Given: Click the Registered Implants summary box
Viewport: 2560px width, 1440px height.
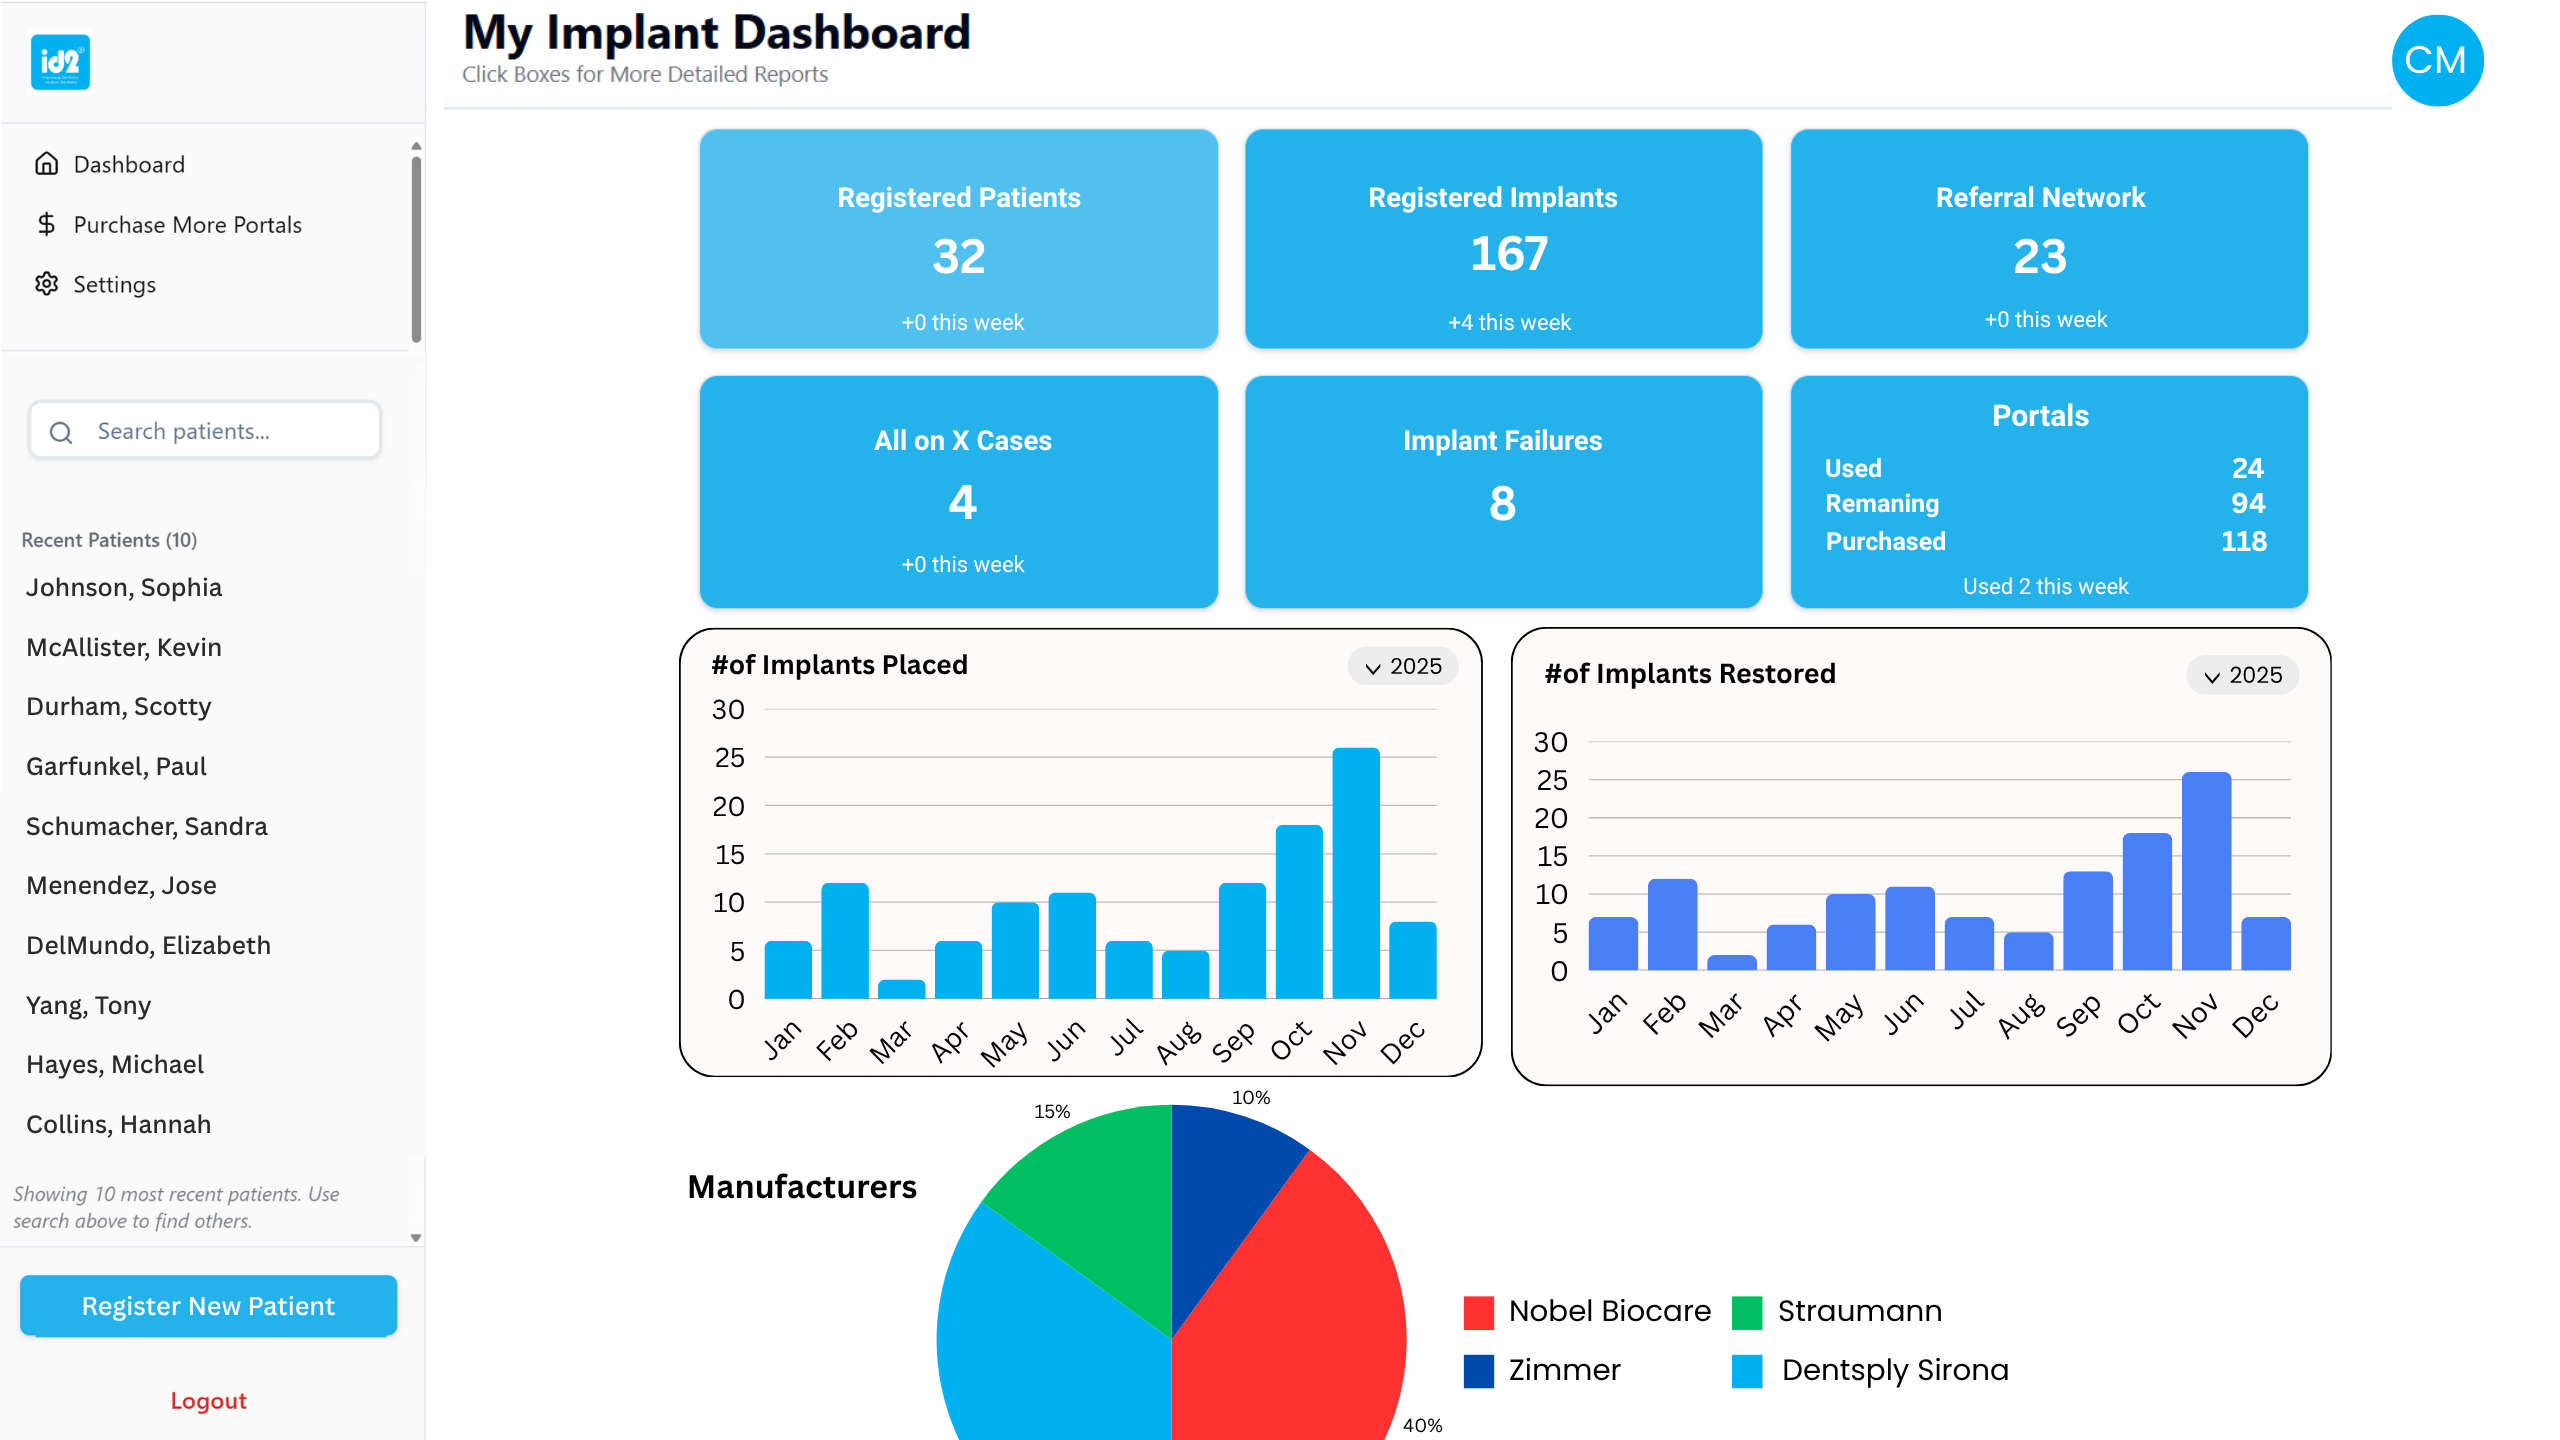Looking at the screenshot, I should (1502, 240).
